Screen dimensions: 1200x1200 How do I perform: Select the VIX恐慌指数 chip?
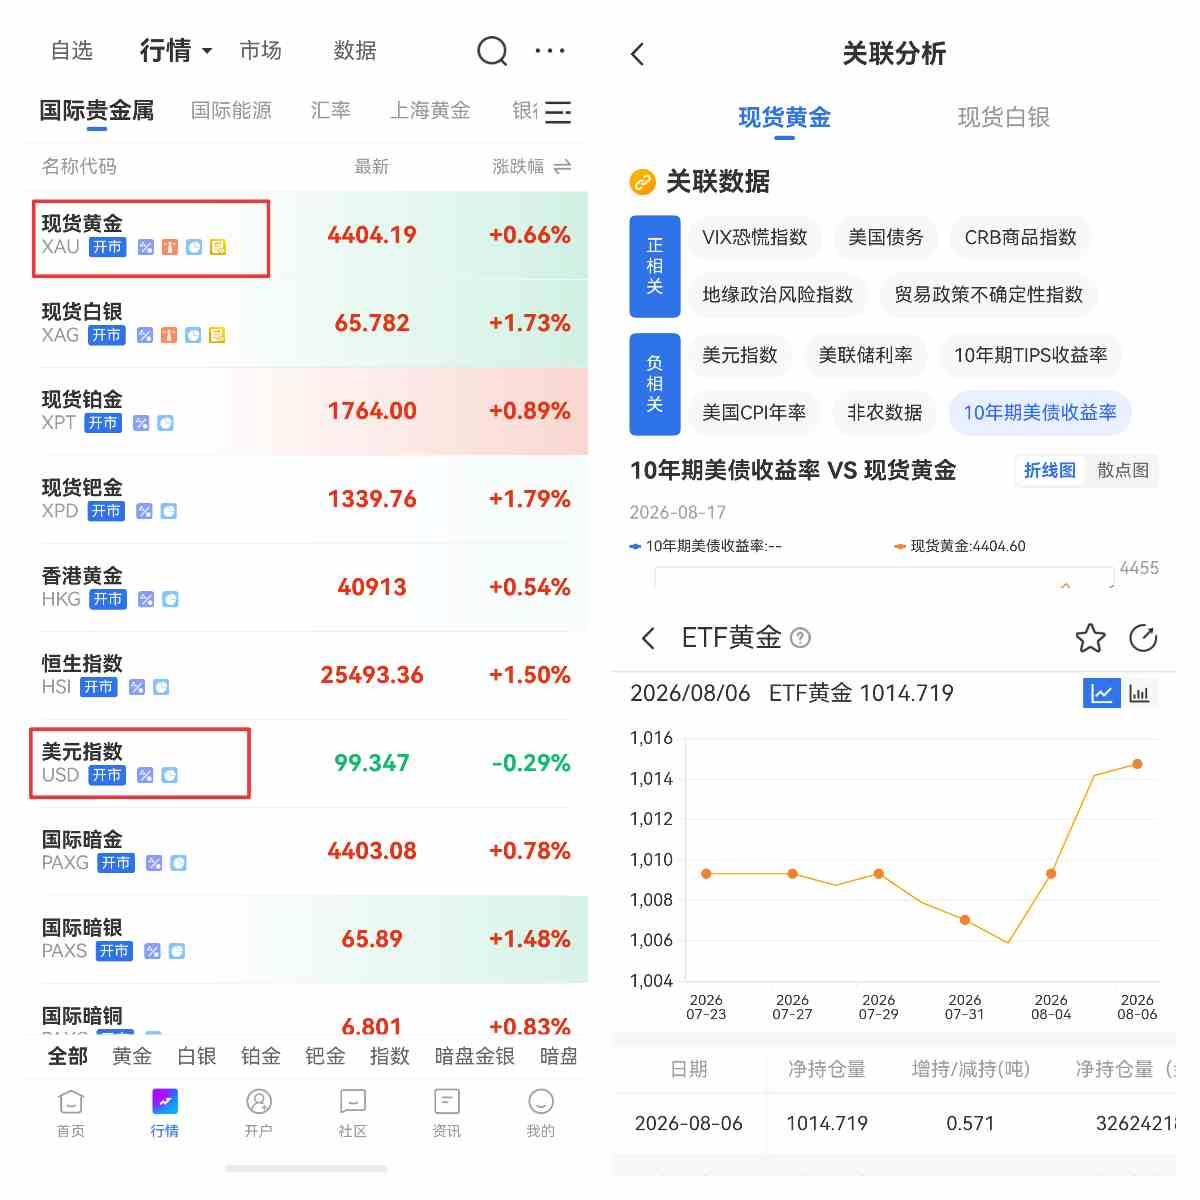(755, 237)
